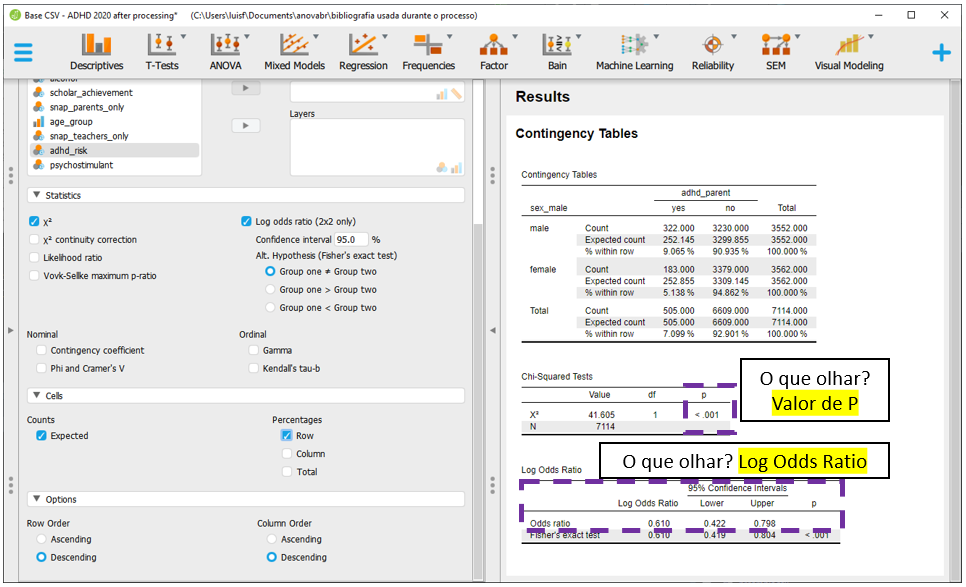Open the Descriptives analysis menu
The image size is (966, 587).
pos(96,52)
